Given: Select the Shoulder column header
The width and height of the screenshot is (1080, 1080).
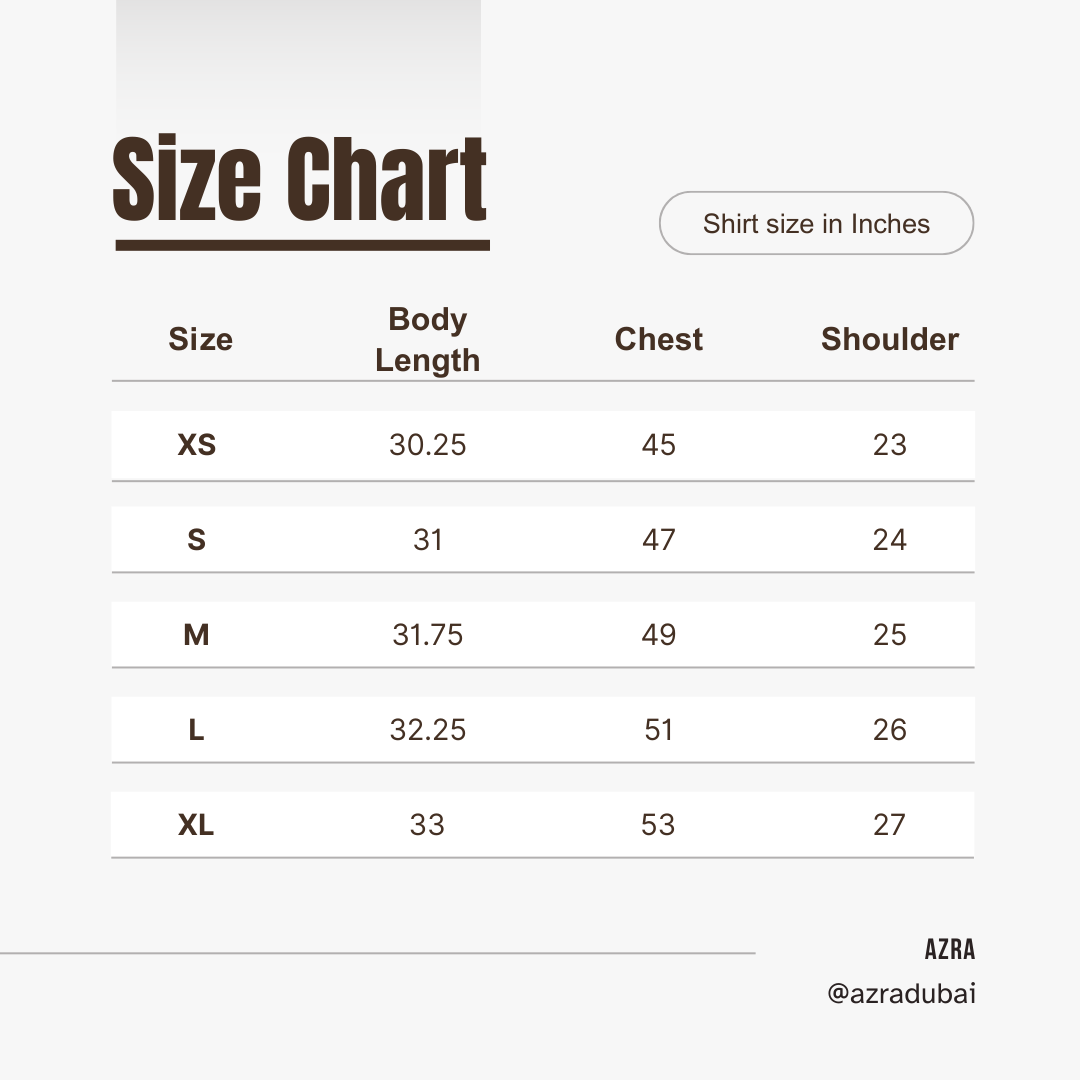Looking at the screenshot, I should [x=889, y=340].
